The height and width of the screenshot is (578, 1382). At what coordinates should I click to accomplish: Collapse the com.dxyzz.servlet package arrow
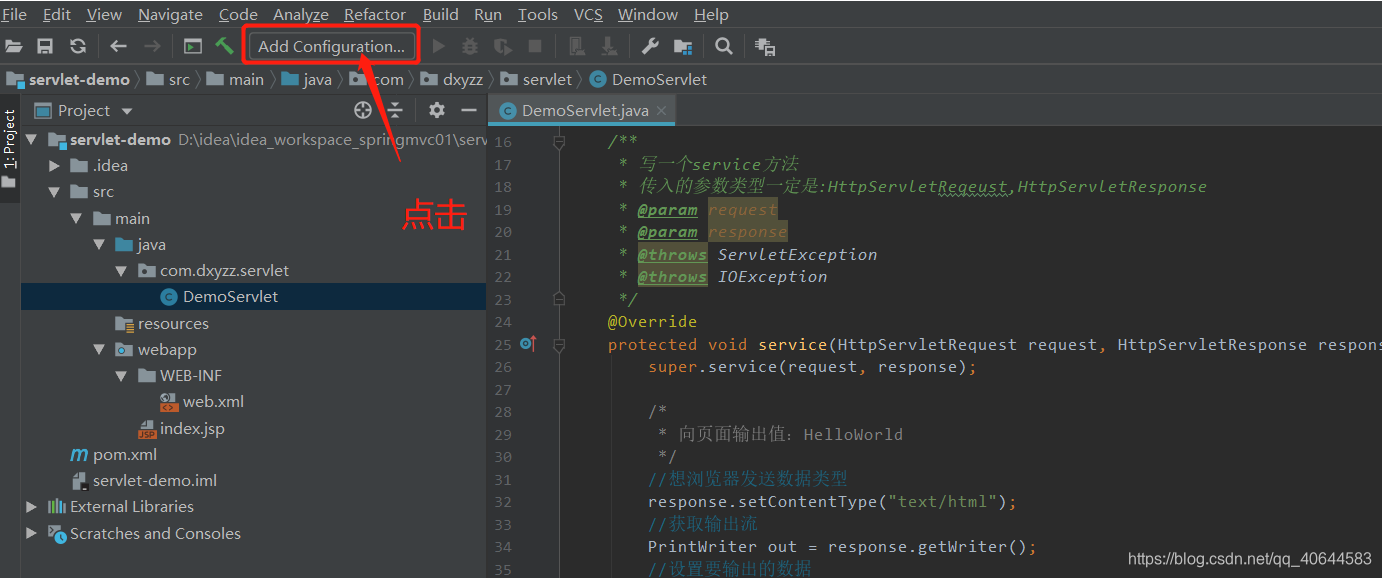tap(121, 270)
